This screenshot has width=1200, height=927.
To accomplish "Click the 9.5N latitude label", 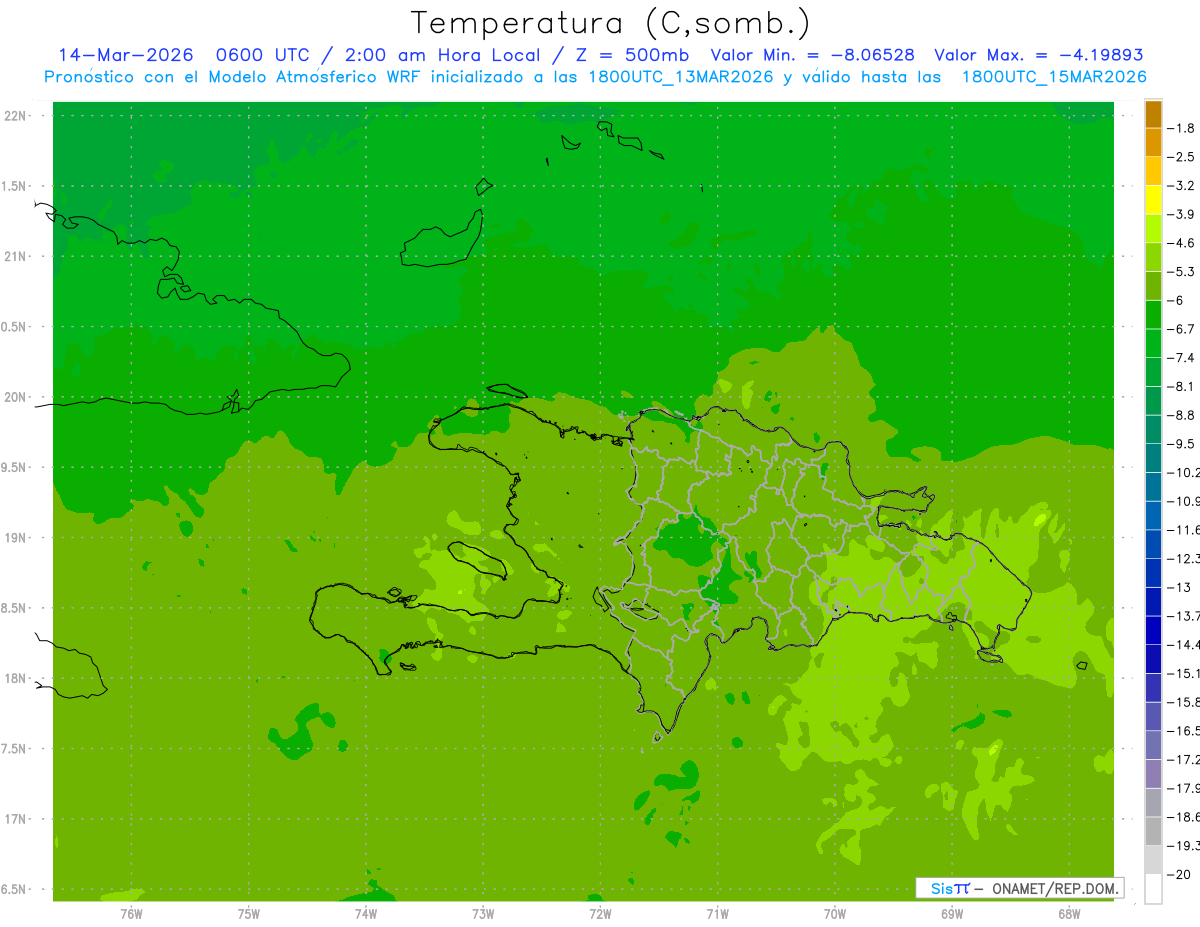I will 14,468.
